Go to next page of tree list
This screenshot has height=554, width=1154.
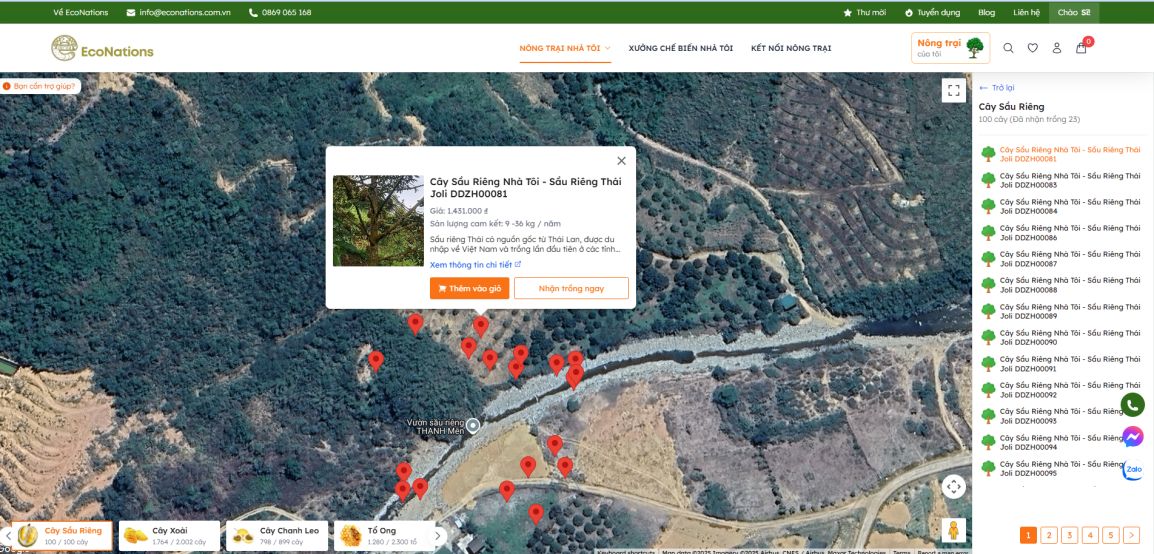click(x=1131, y=535)
